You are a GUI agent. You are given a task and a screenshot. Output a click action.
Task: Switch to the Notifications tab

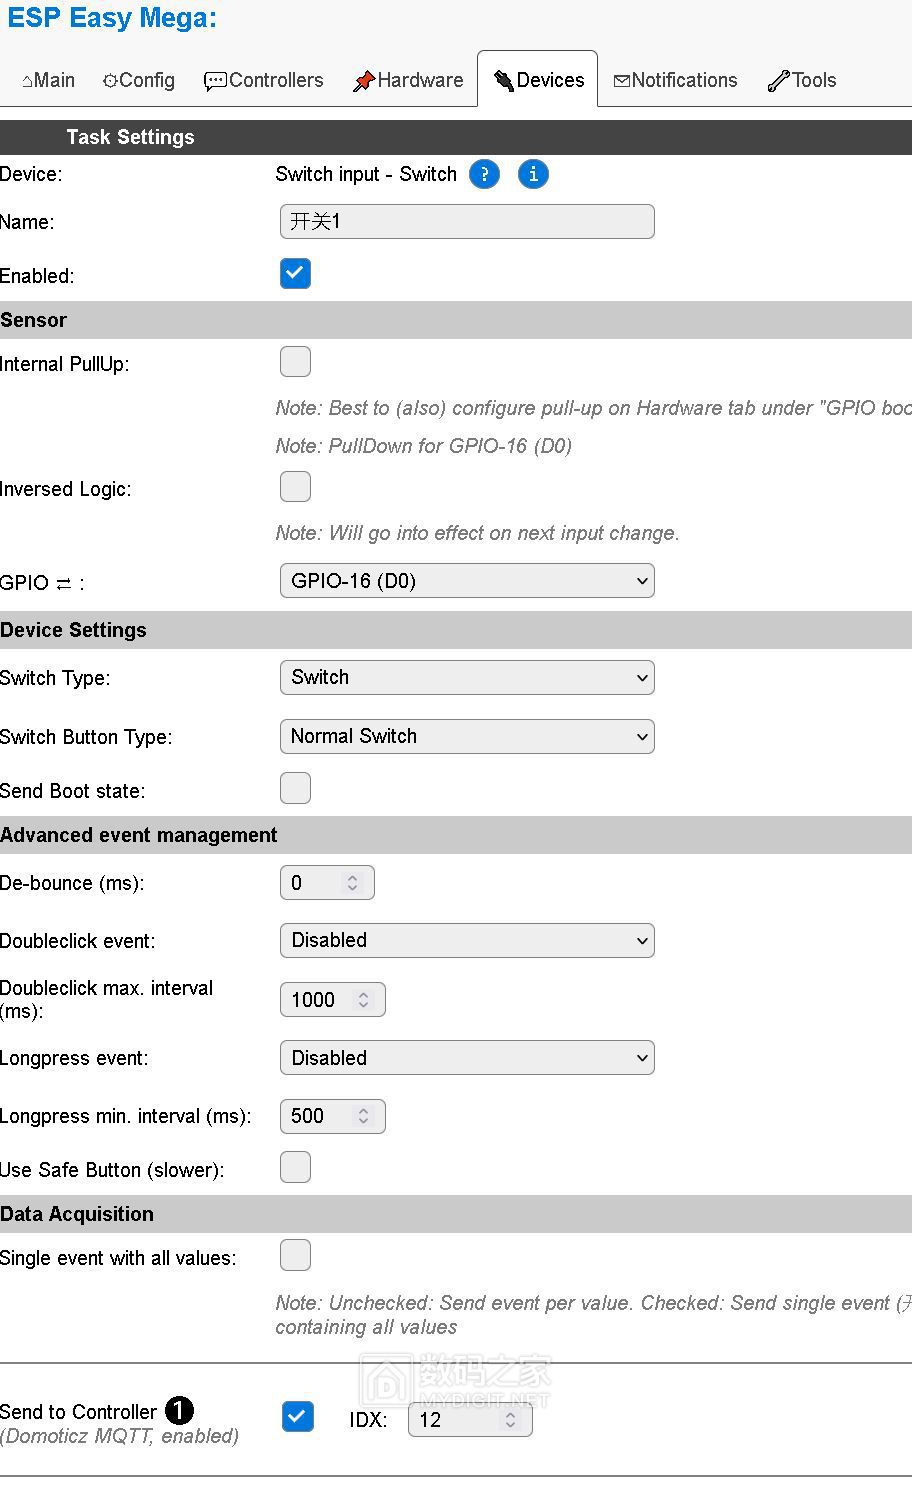675,81
